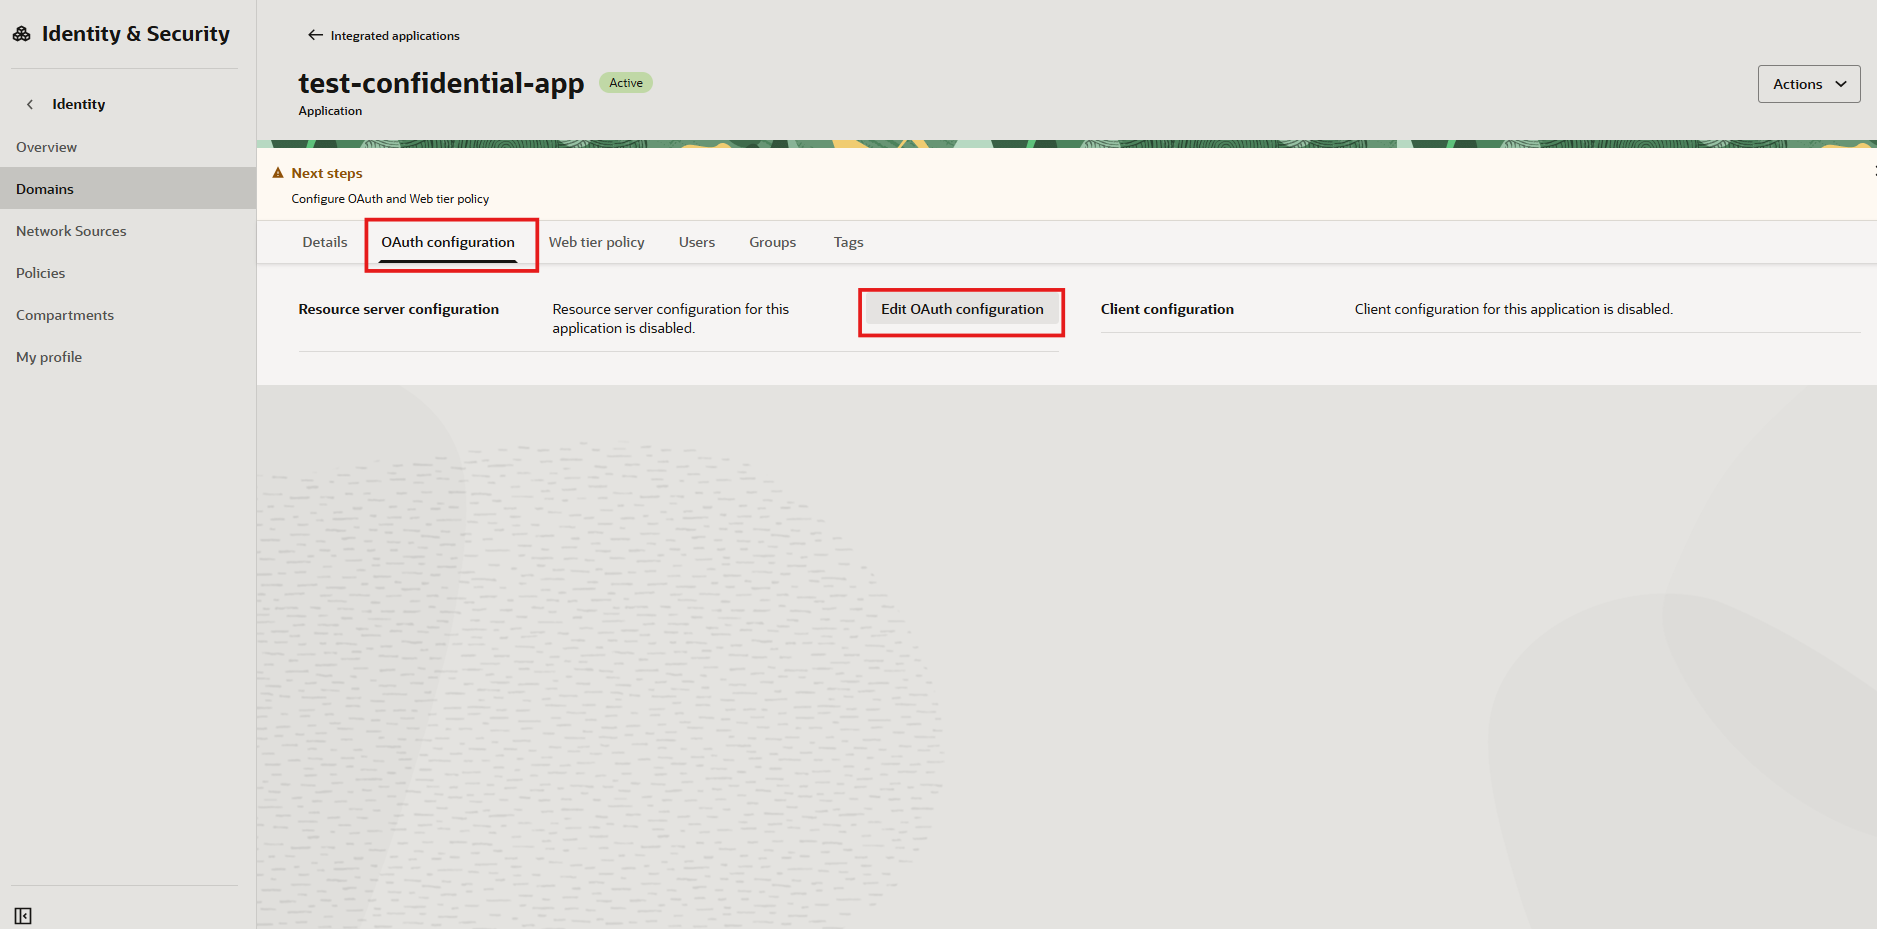Open the Groups tab

[773, 242]
